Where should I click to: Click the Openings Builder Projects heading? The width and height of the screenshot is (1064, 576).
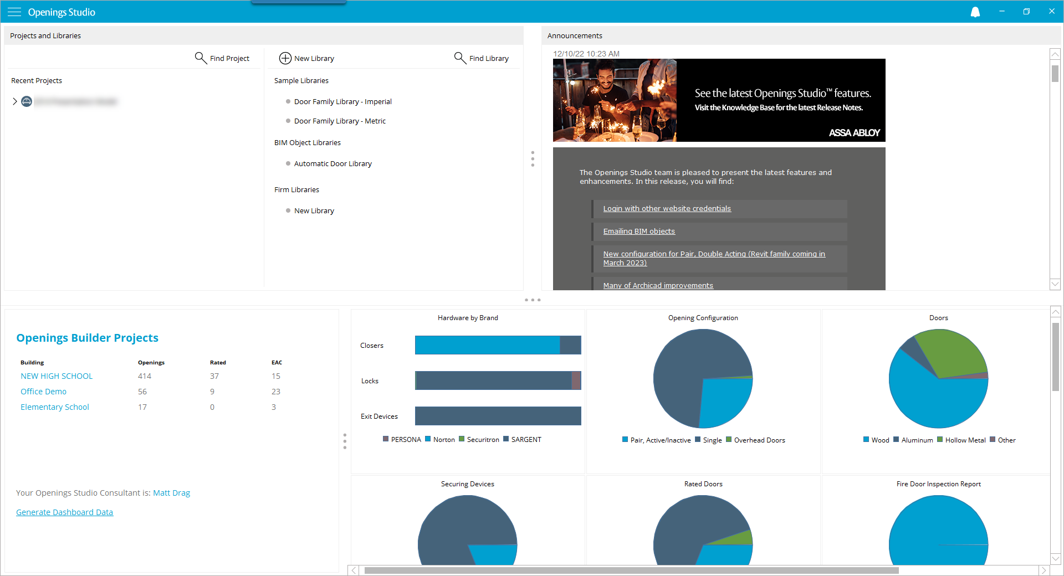point(87,338)
